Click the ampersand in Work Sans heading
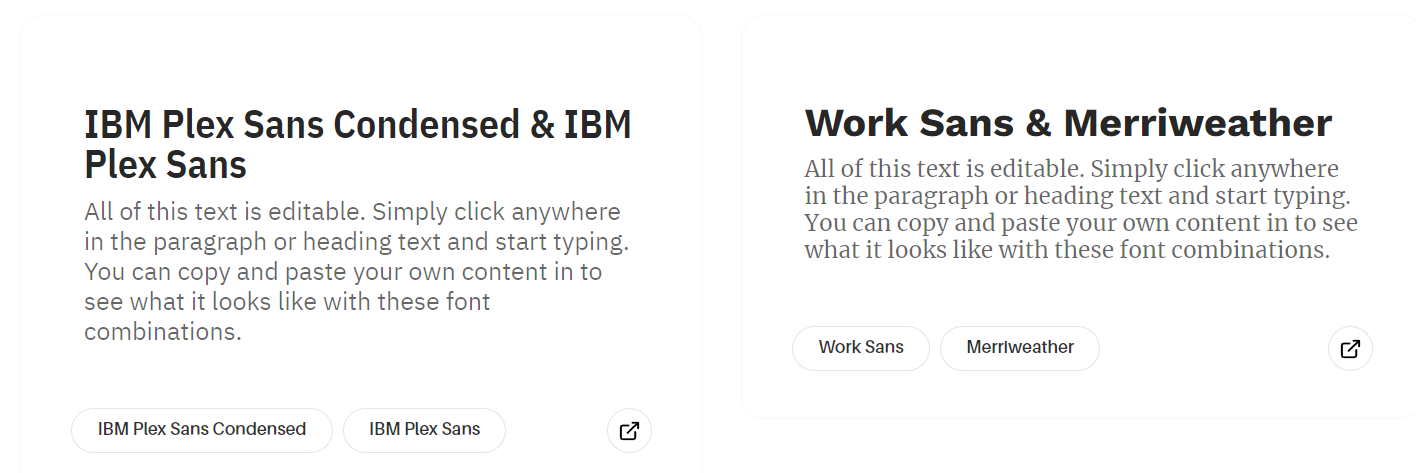Screen dimensions: 1416x473 pos(1036,123)
